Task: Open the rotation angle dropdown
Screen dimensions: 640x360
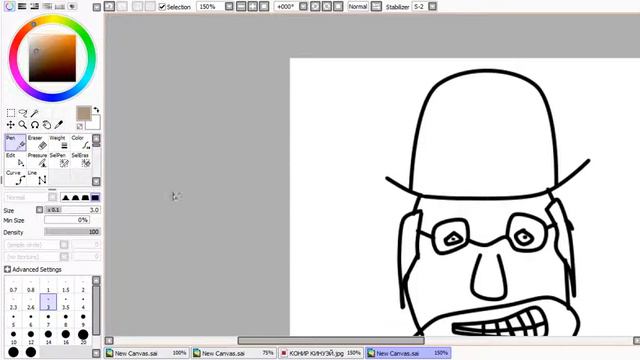Action: click(303, 7)
